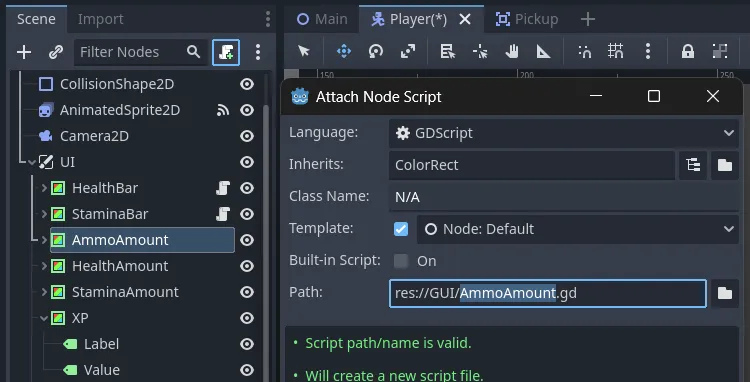Open the Main scene tab
750x382 pixels.
(322, 19)
